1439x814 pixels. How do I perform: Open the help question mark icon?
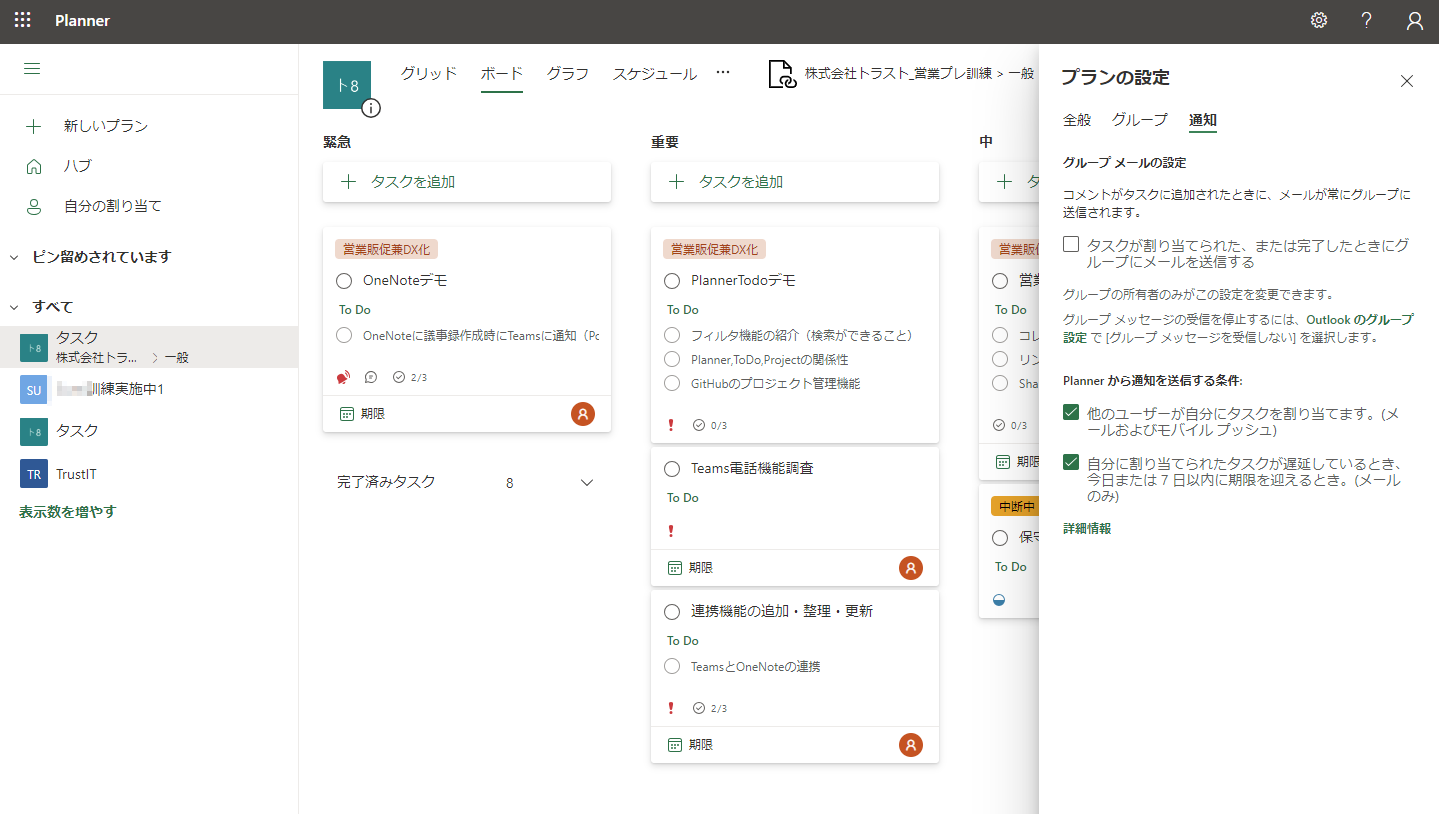(x=1367, y=20)
